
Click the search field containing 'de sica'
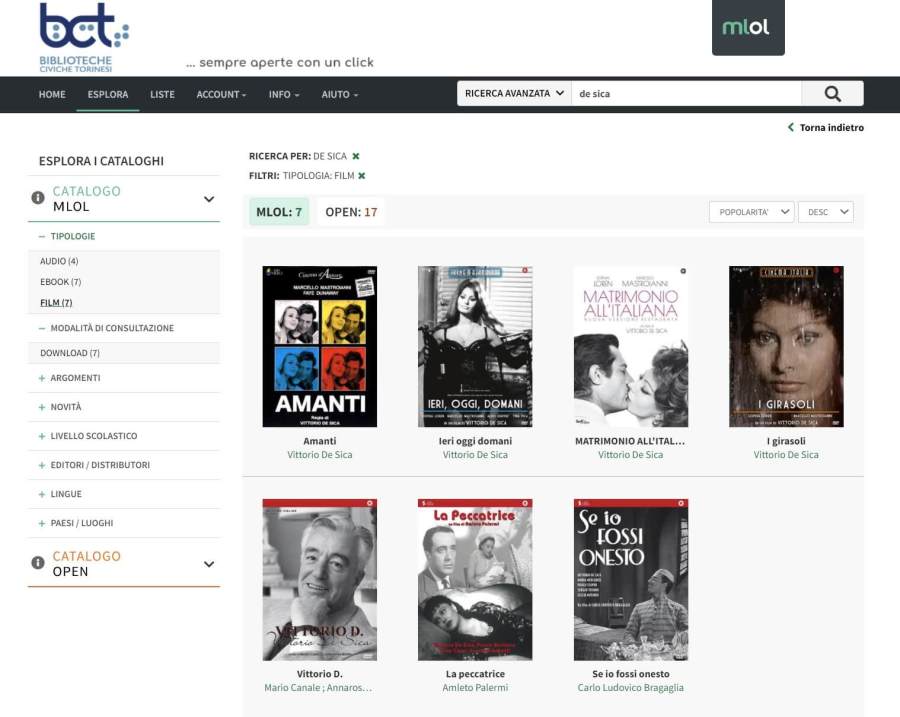686,94
